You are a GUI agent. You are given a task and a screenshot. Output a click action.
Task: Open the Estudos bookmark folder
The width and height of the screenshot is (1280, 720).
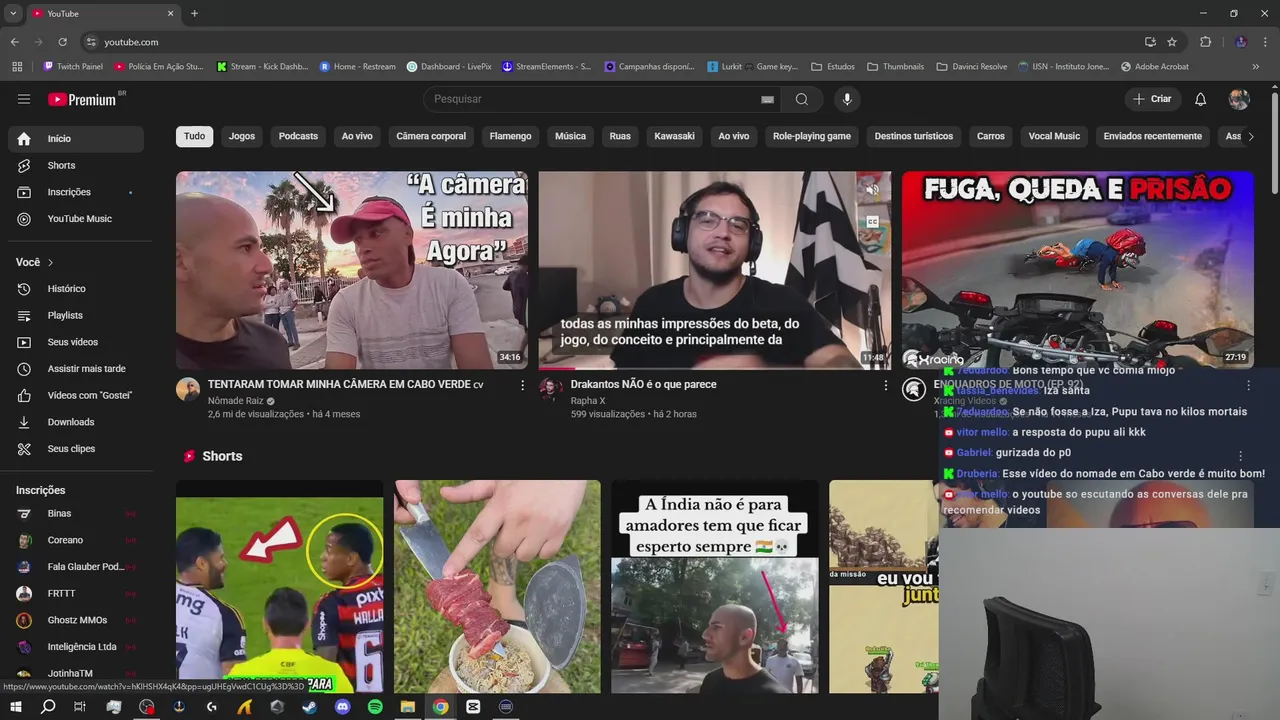tap(833, 67)
